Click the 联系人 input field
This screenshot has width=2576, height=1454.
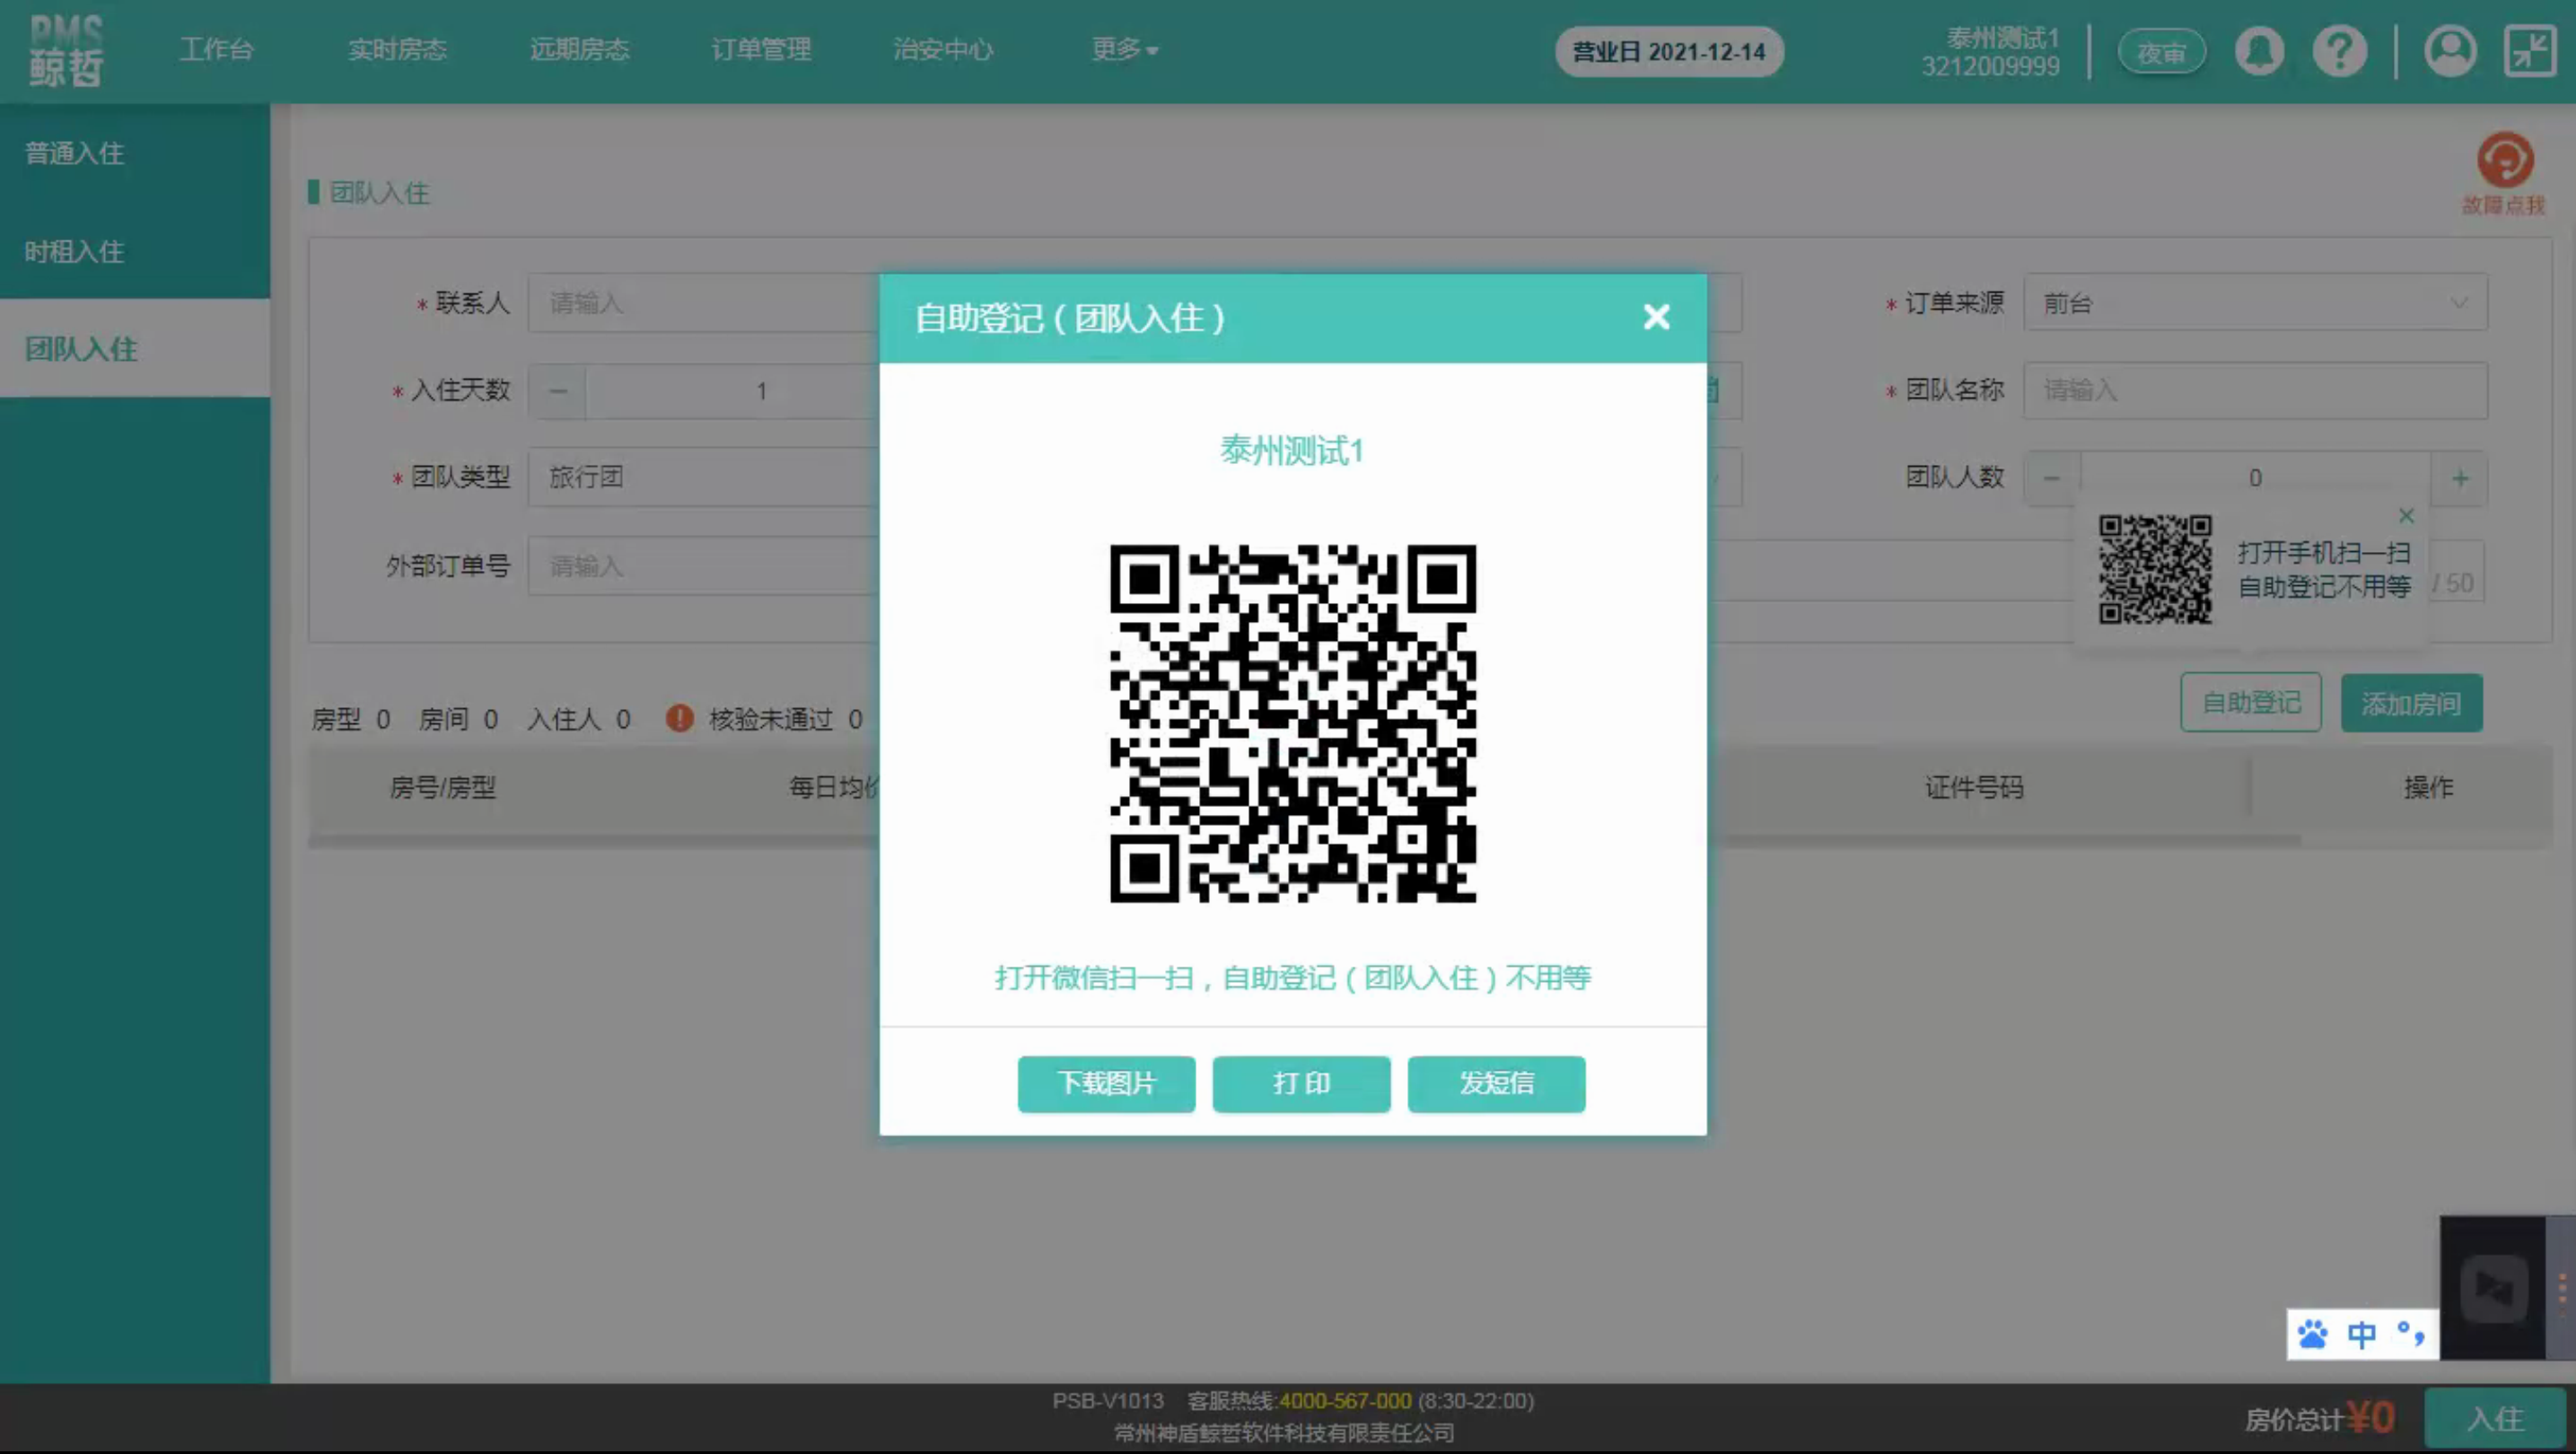[x=704, y=303]
